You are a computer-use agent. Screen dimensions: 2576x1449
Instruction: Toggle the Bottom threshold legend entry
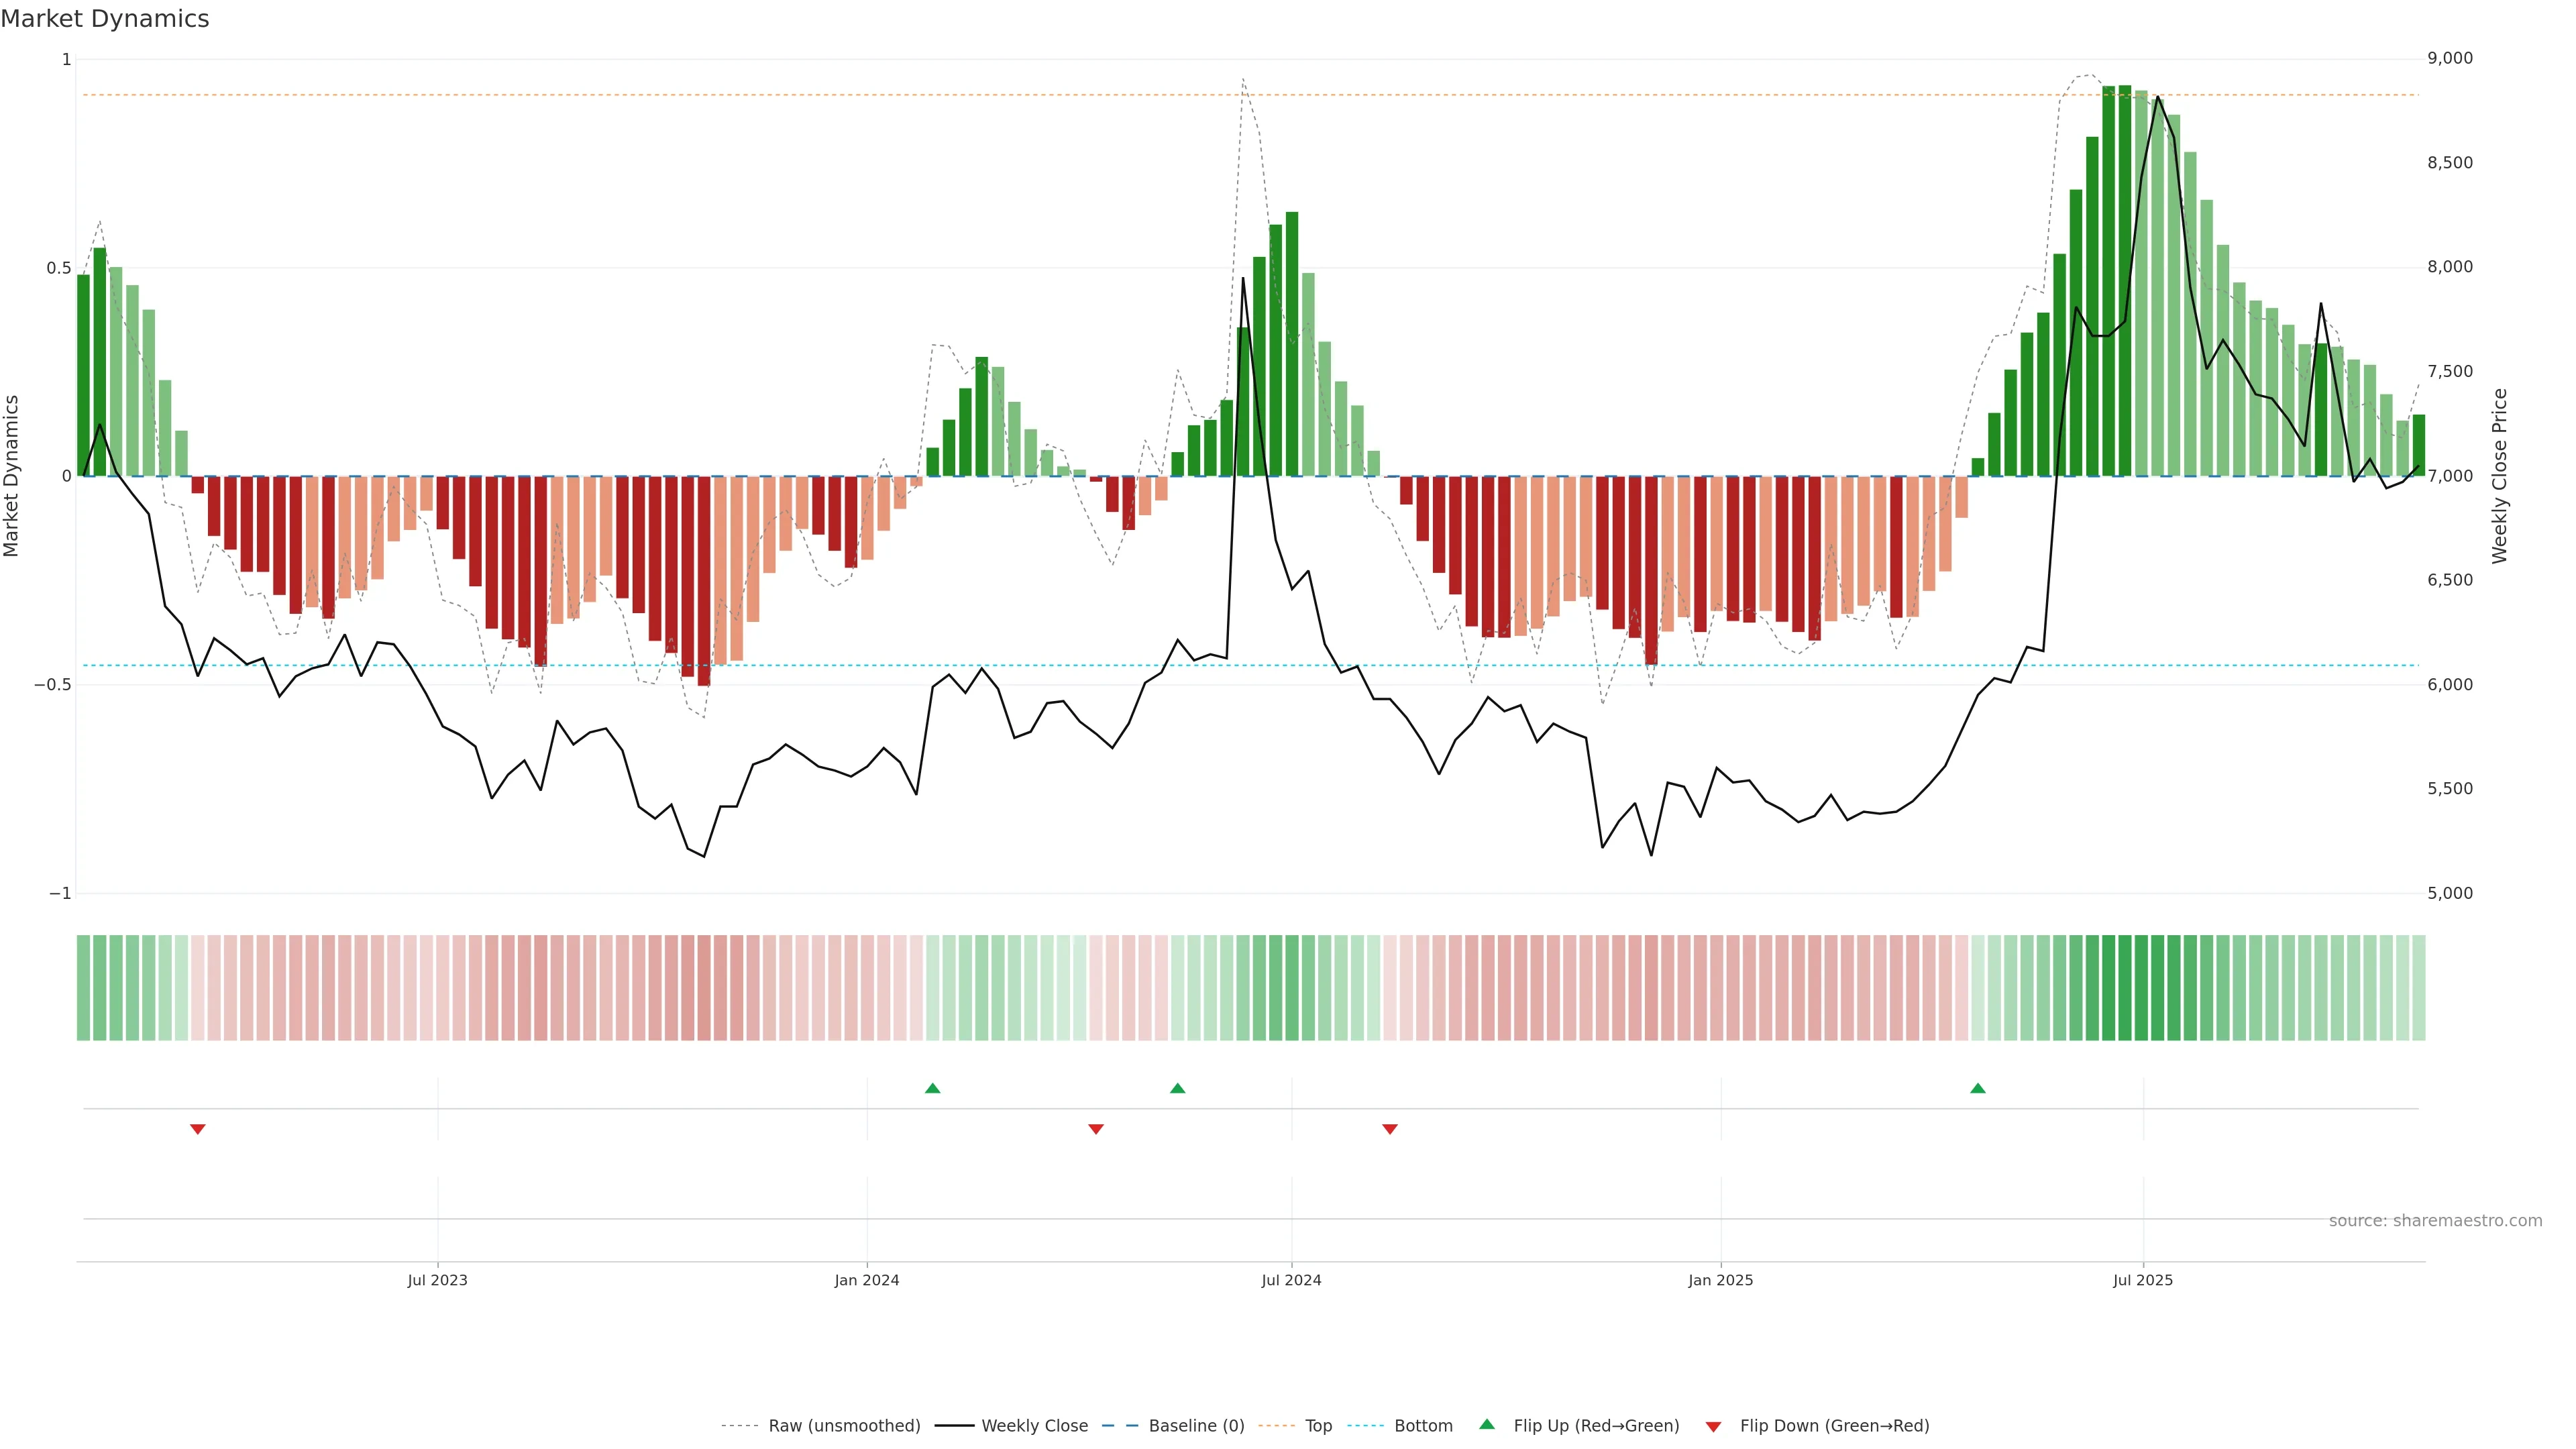click(x=1423, y=1426)
